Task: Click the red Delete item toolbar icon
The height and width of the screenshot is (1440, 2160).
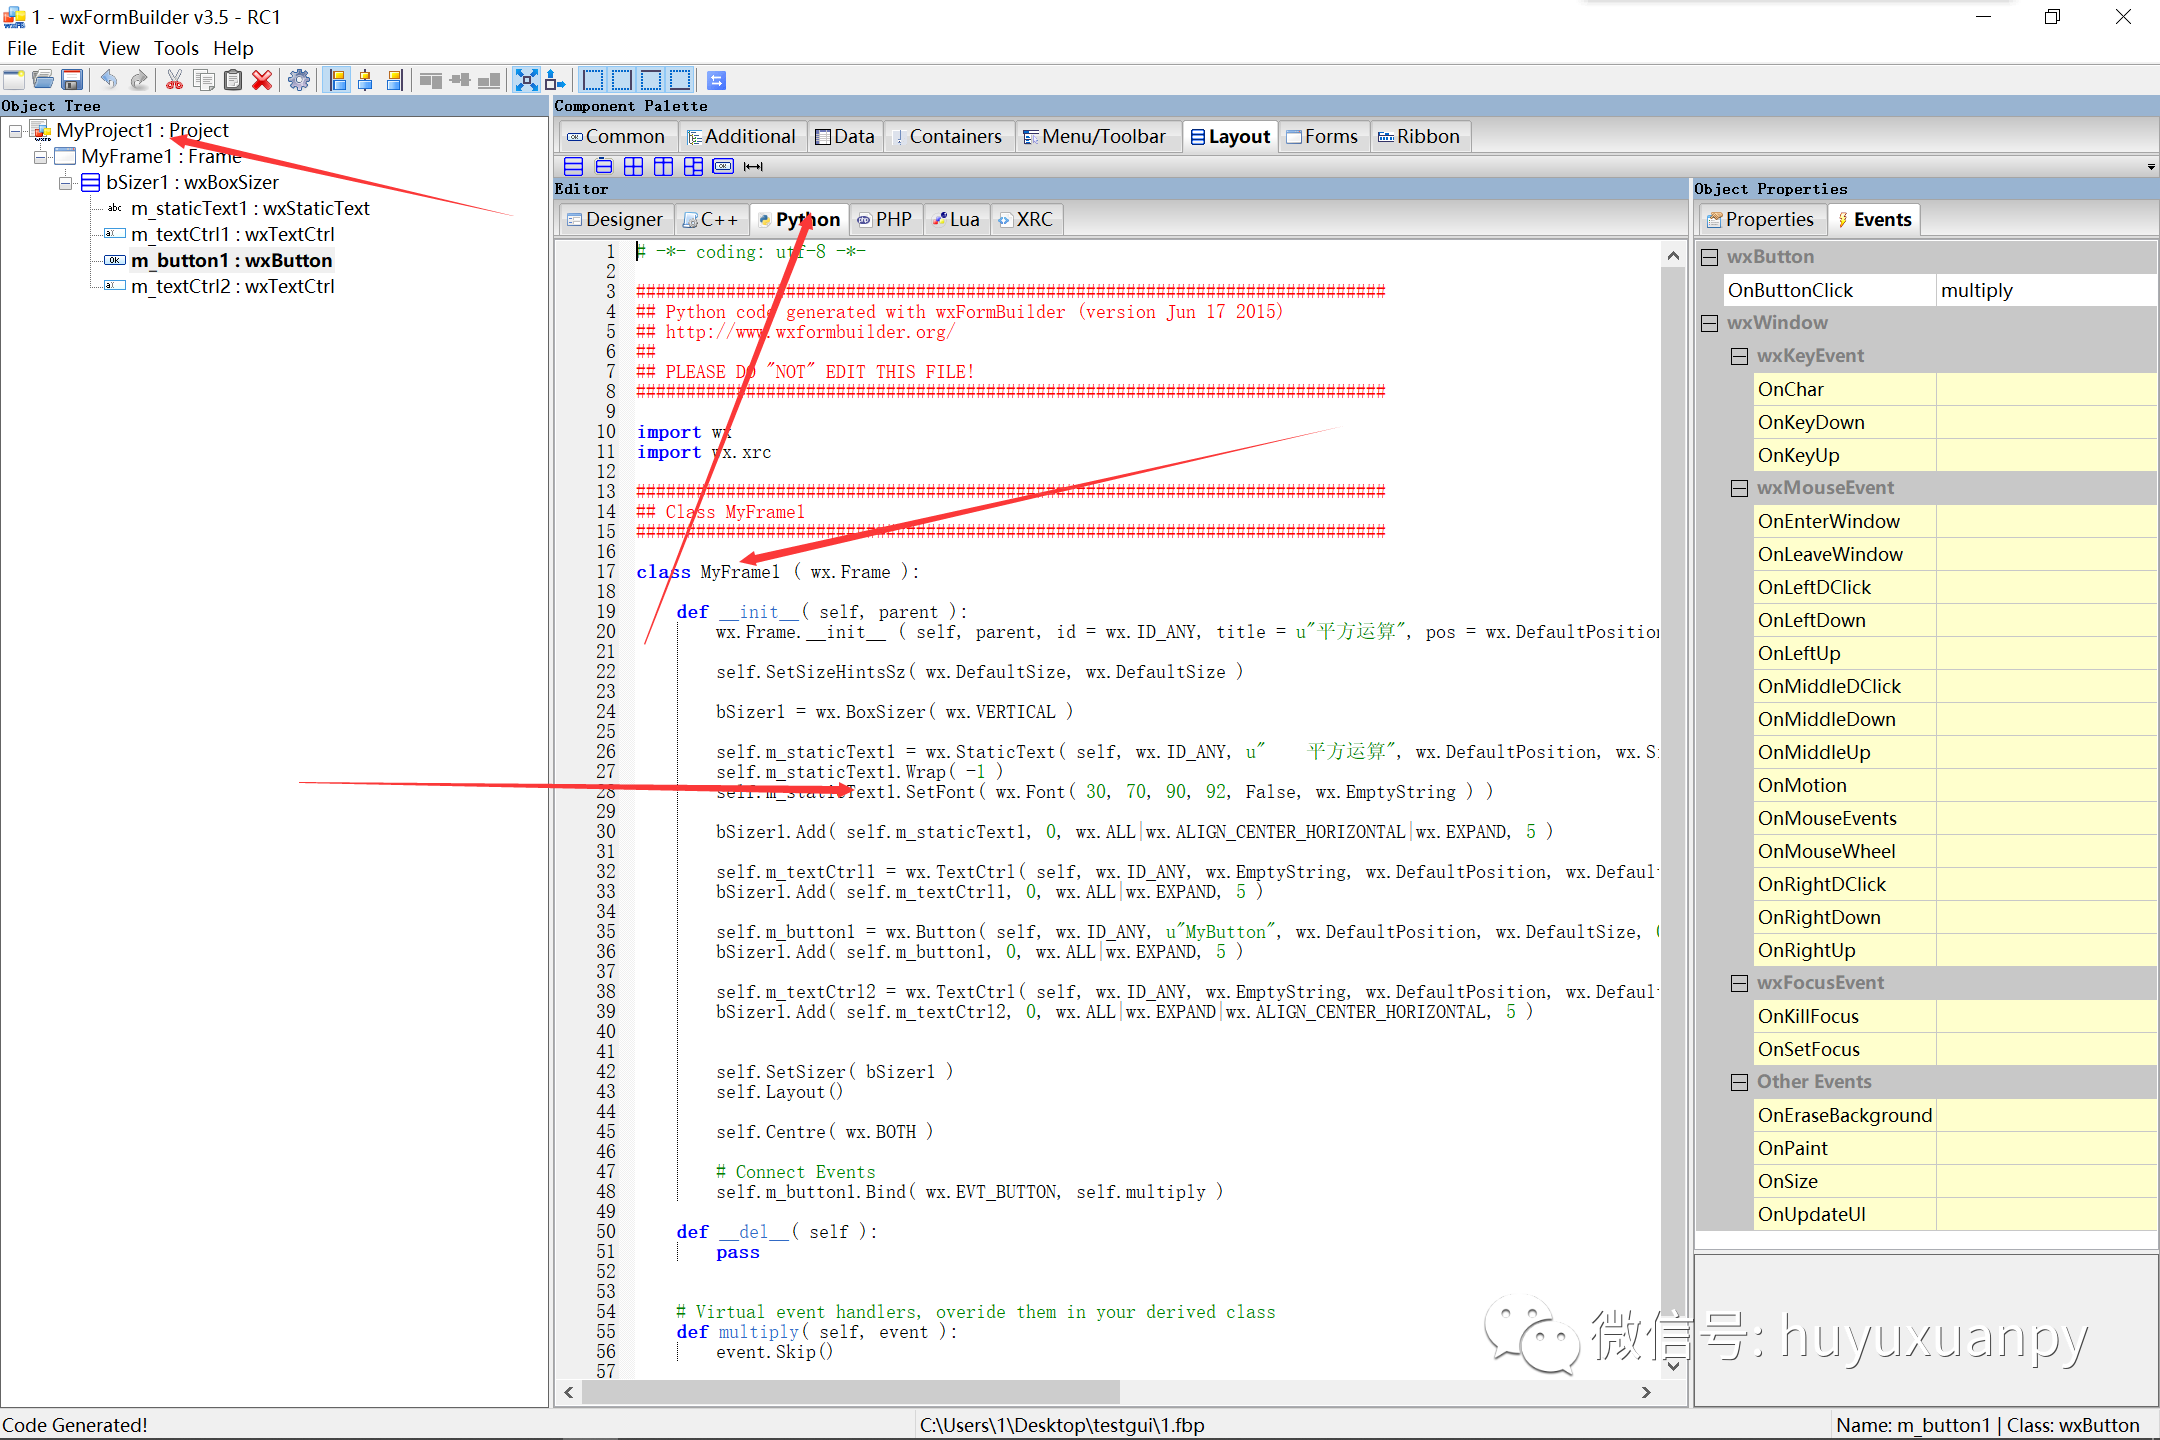Action: [x=262, y=79]
